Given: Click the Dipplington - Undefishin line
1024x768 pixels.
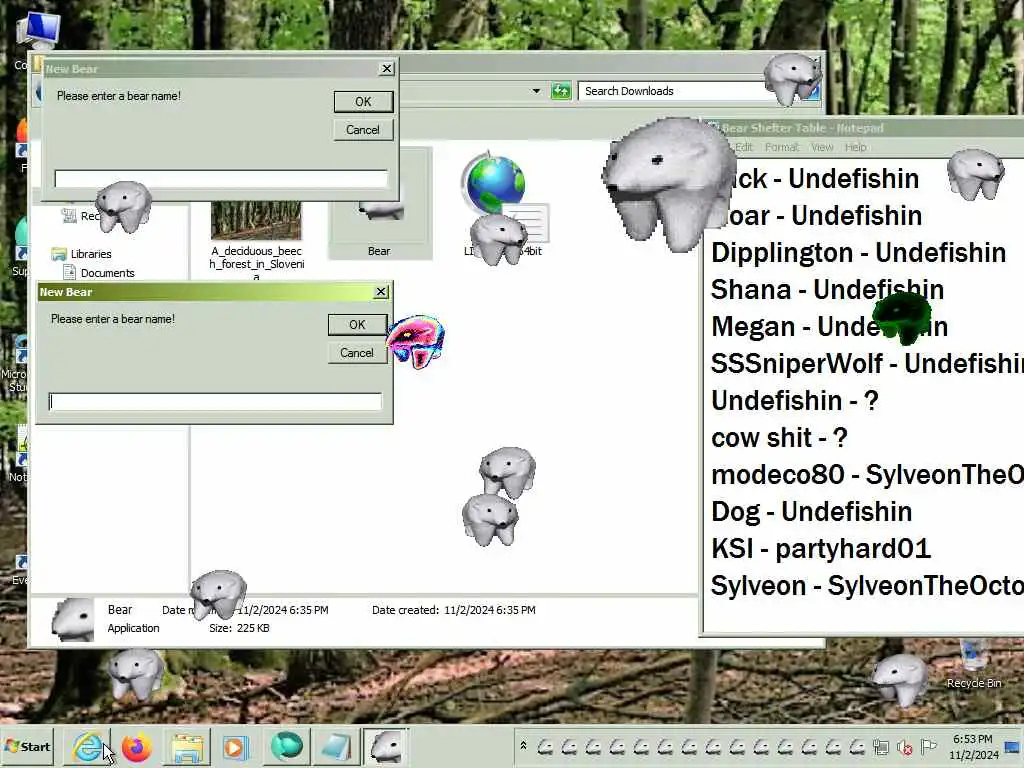Looking at the screenshot, I should pyautogui.click(x=858, y=253).
